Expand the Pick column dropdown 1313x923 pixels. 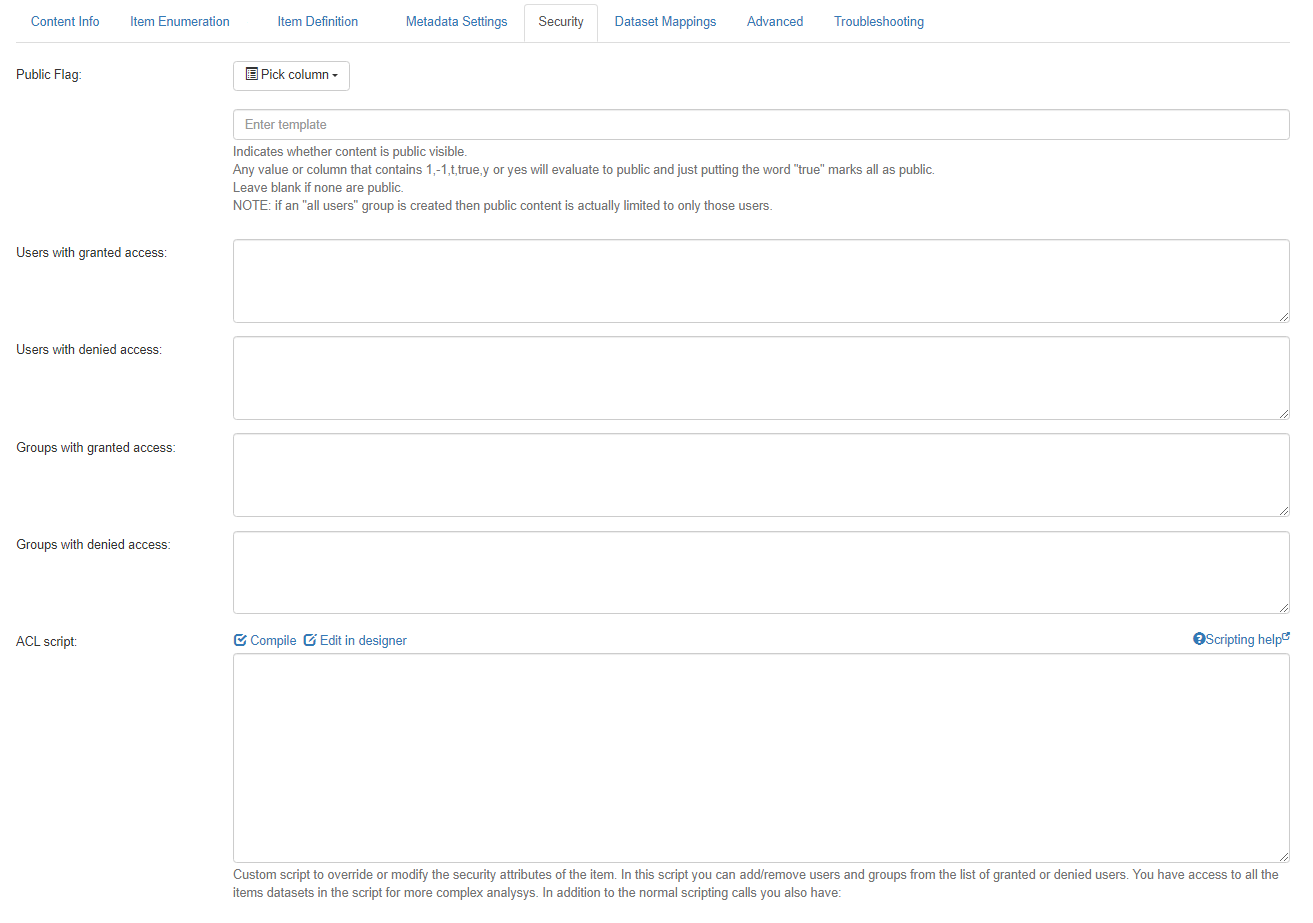click(291, 75)
